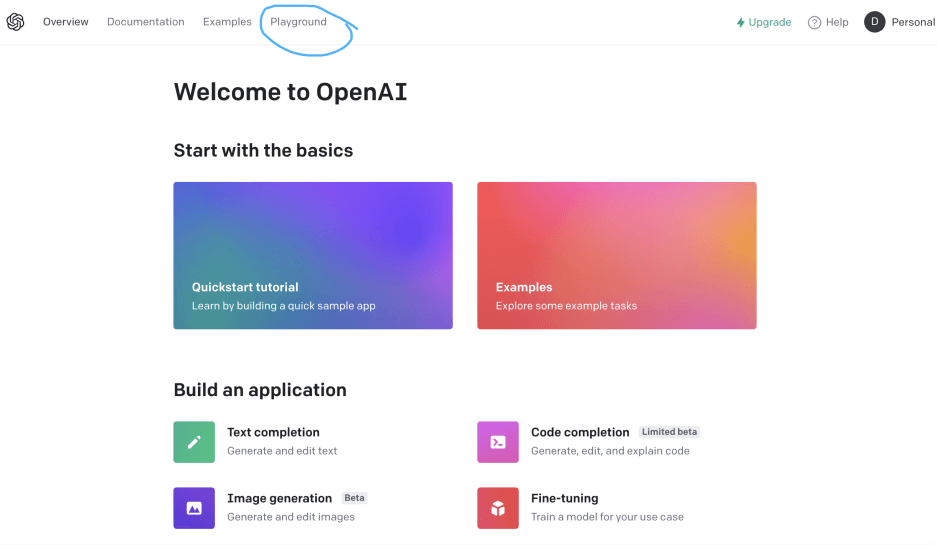Open the Documentation nav item

click(x=145, y=22)
